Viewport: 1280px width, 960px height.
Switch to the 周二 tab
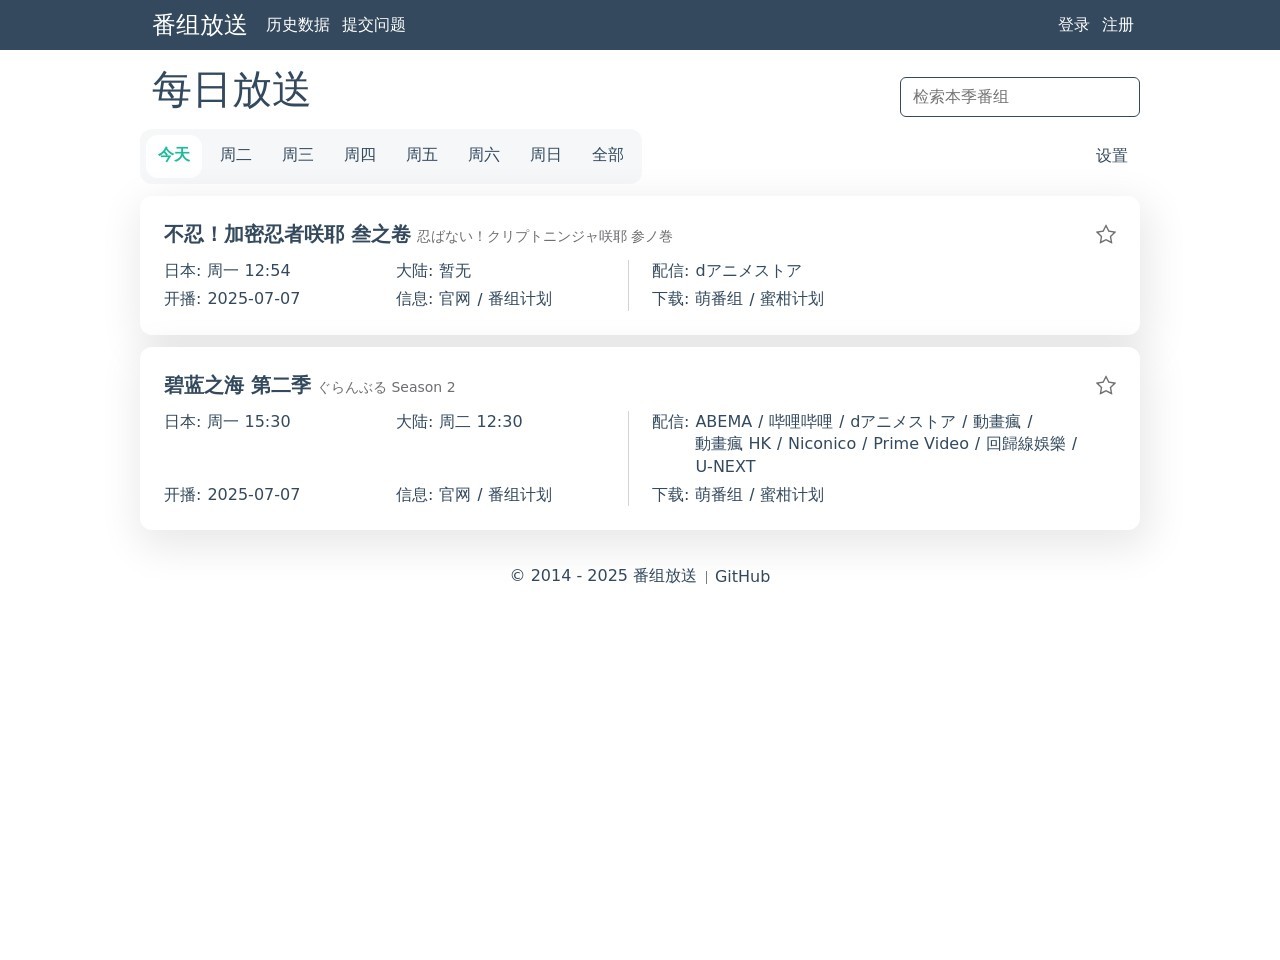click(x=236, y=155)
